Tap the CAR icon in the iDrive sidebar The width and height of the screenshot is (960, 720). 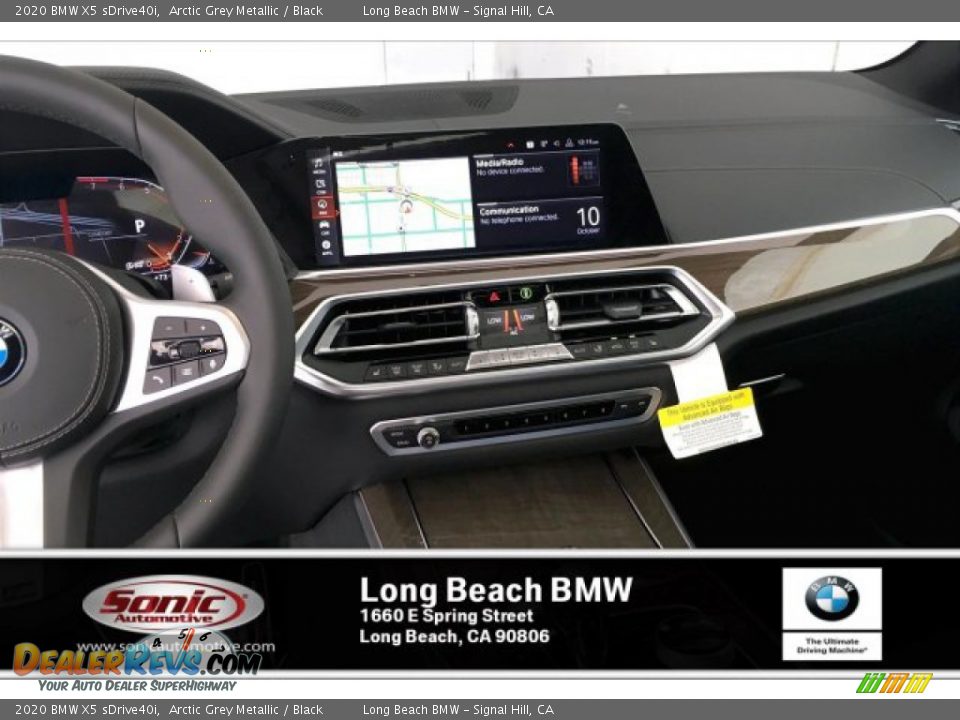coord(324,228)
